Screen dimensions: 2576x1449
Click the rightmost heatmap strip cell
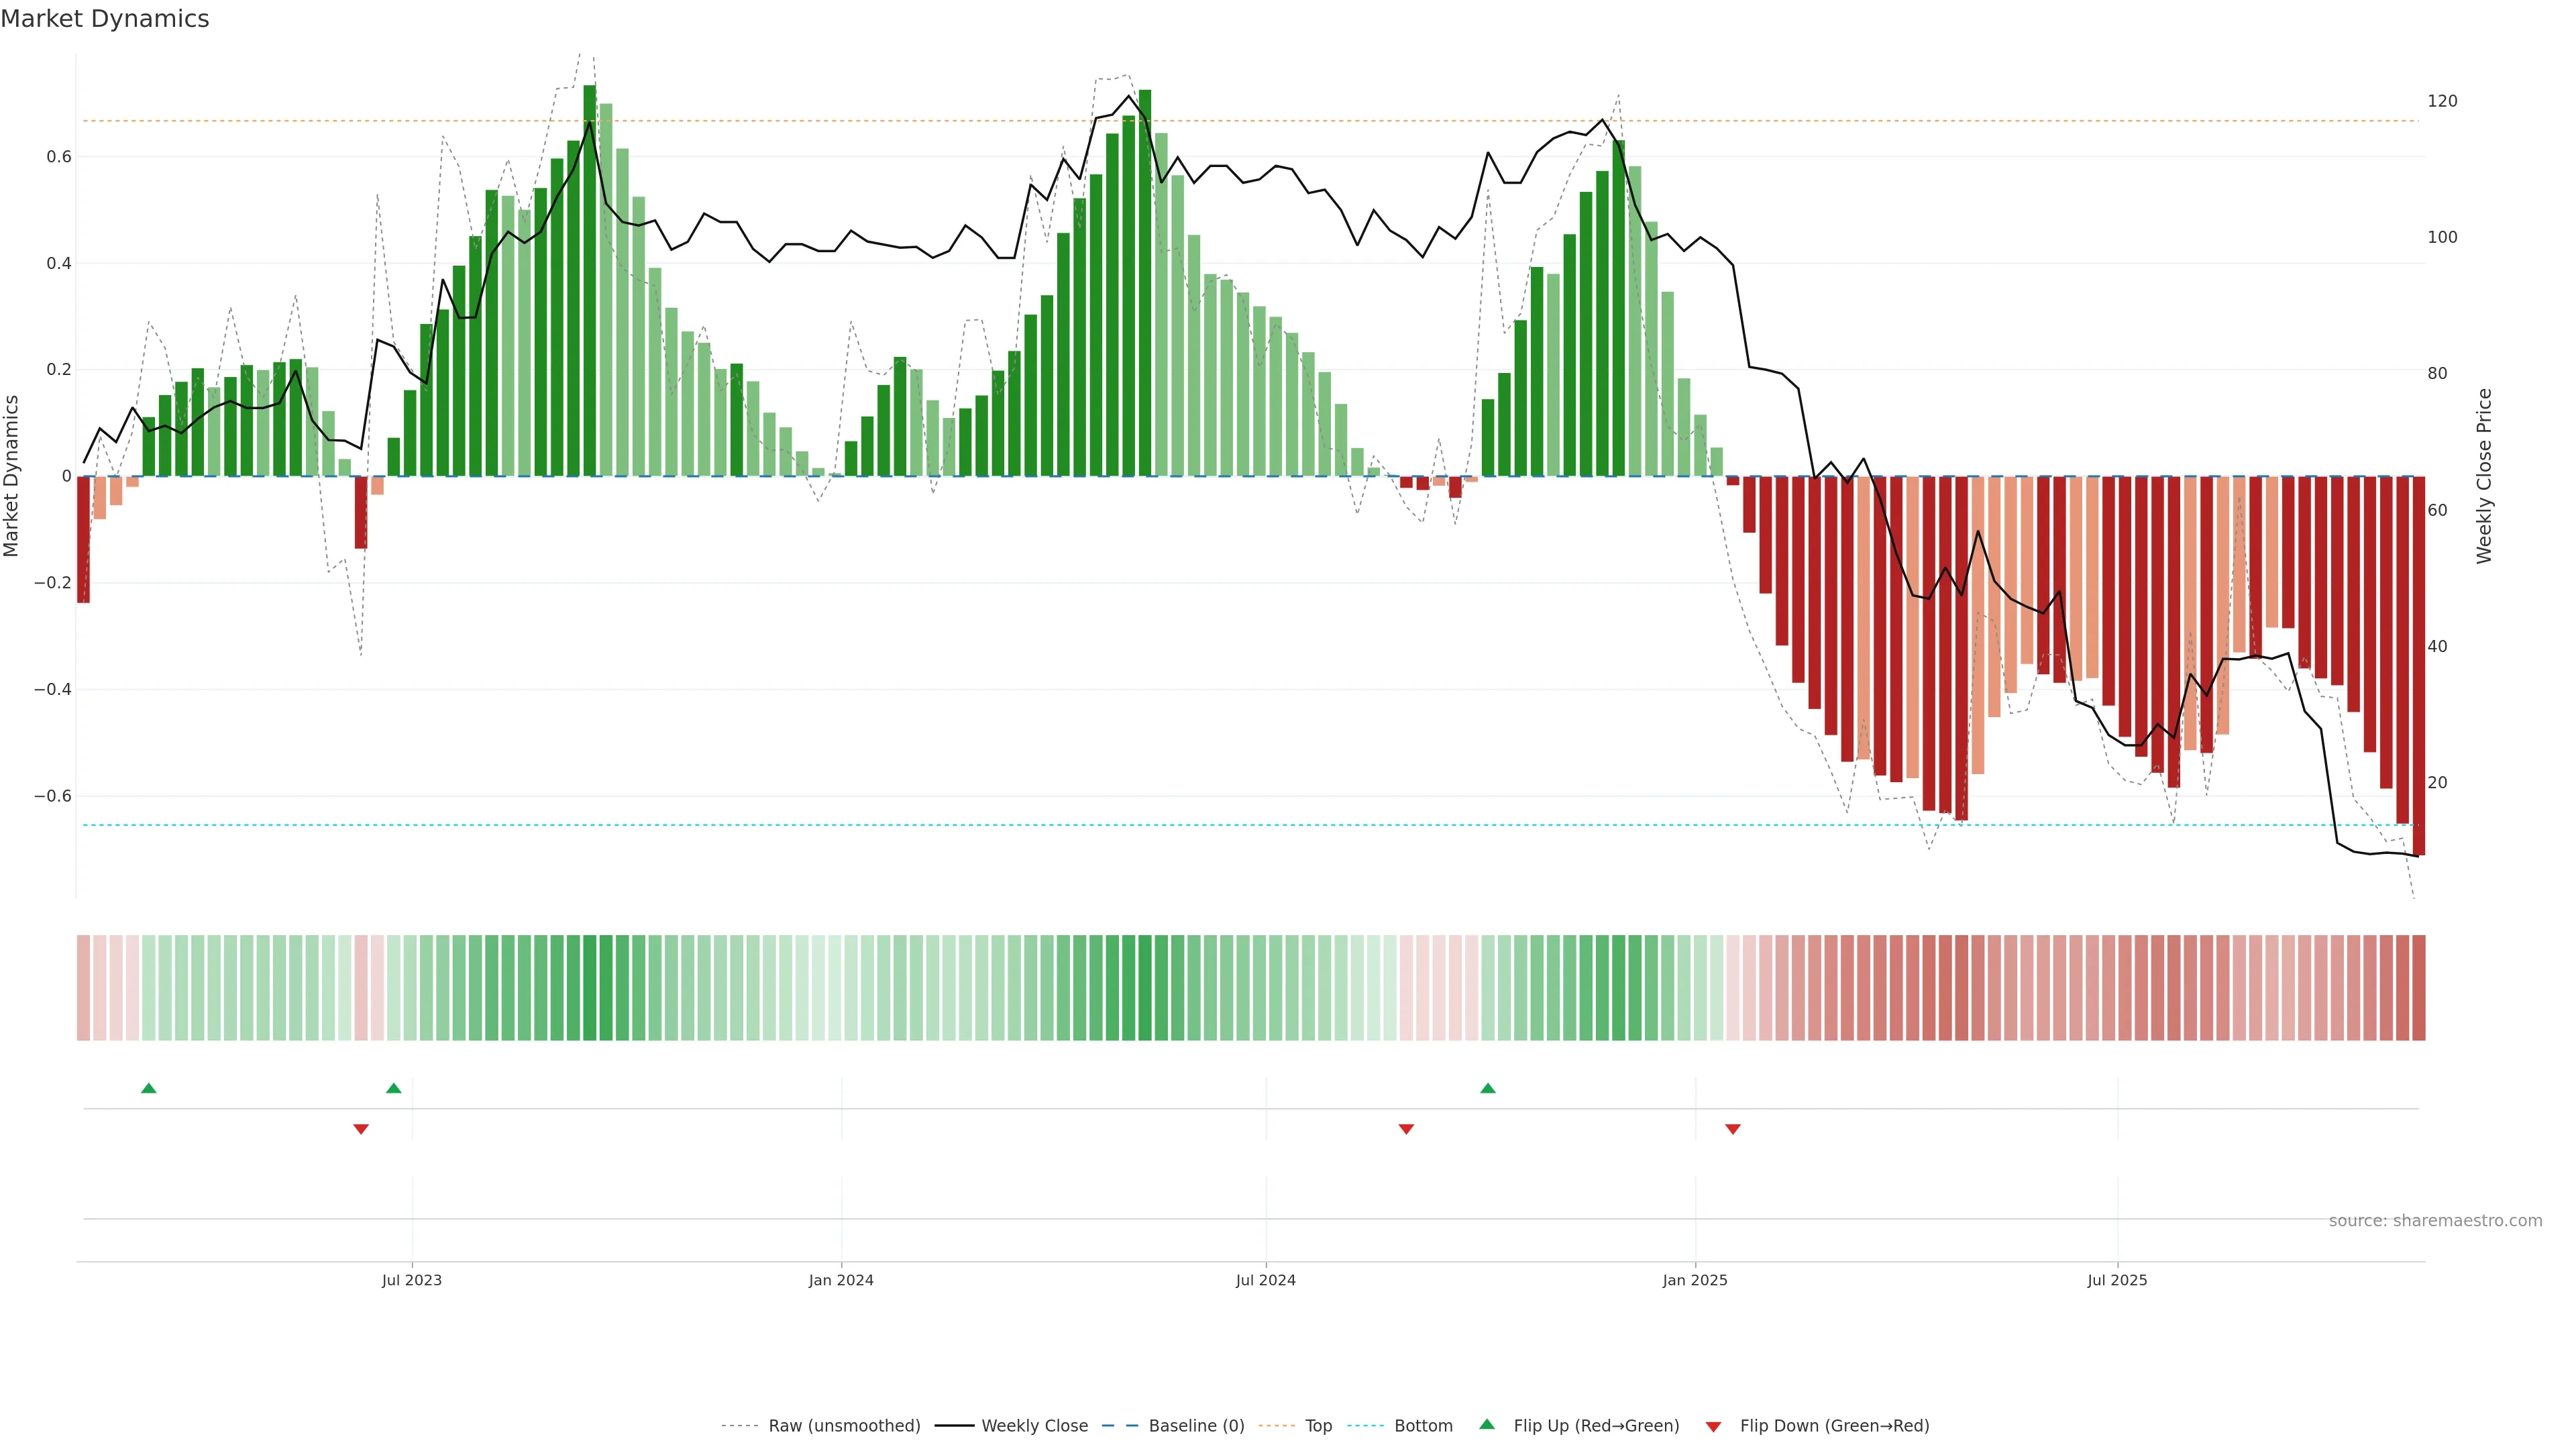click(2418, 988)
